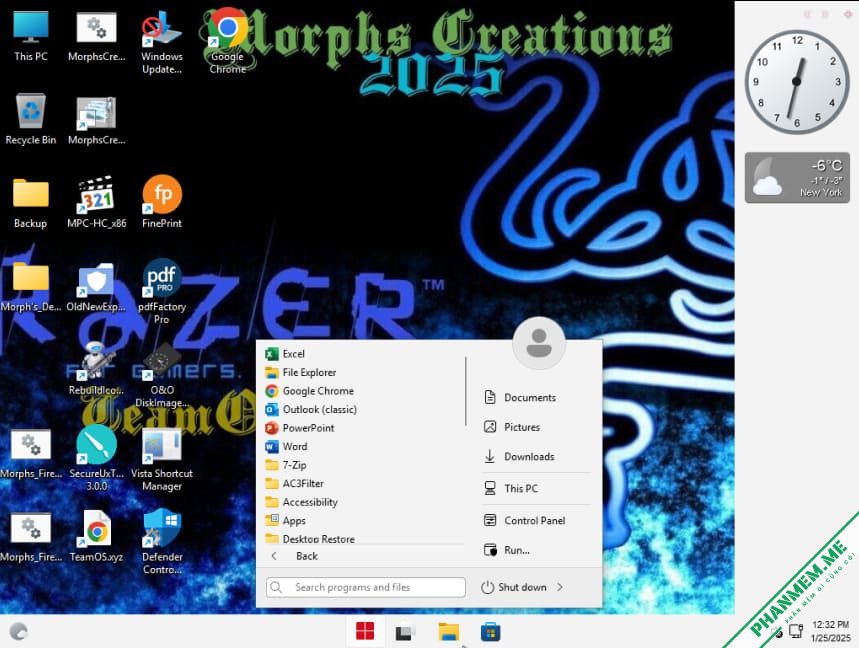Image resolution: width=859 pixels, height=648 pixels.
Task: Click the user account picture in Start menu
Action: [539, 343]
